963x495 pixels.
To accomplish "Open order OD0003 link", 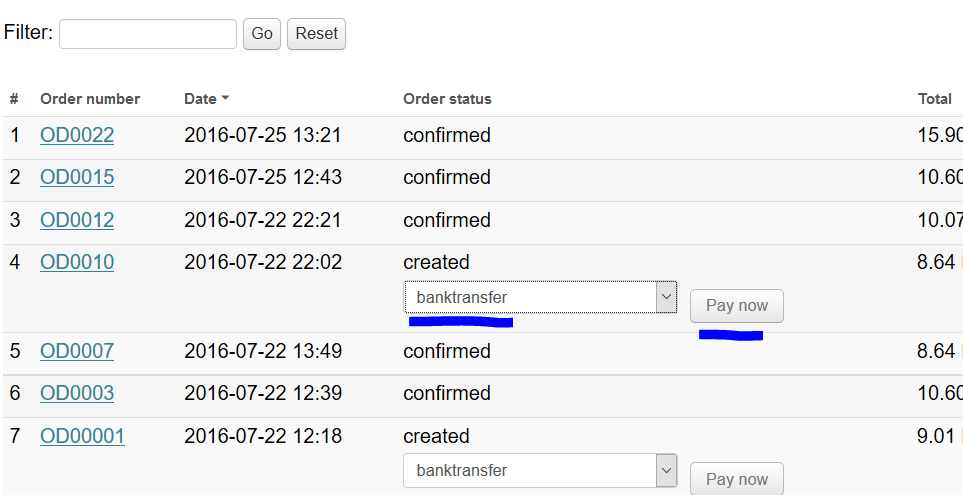I will pos(77,393).
